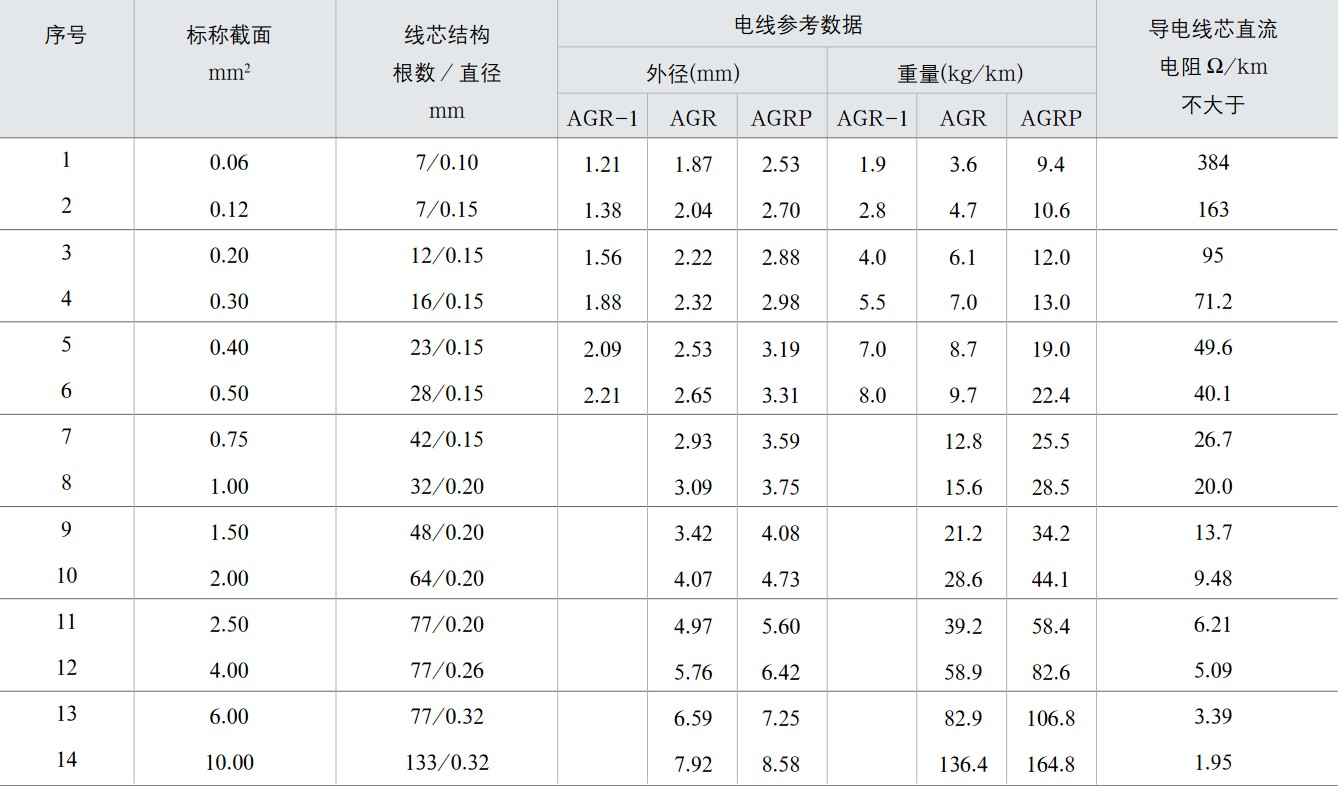Select the 7/0.10 core structure cell
Screen dimensions: 1342x786
coord(446,163)
